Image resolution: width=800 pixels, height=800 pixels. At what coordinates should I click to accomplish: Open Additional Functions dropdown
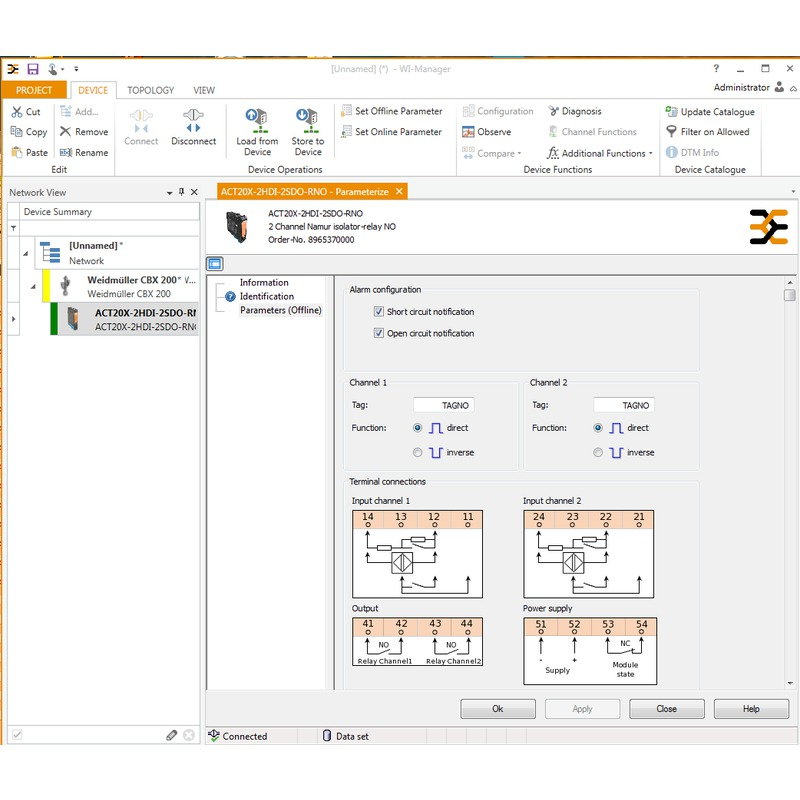pyautogui.click(x=599, y=153)
